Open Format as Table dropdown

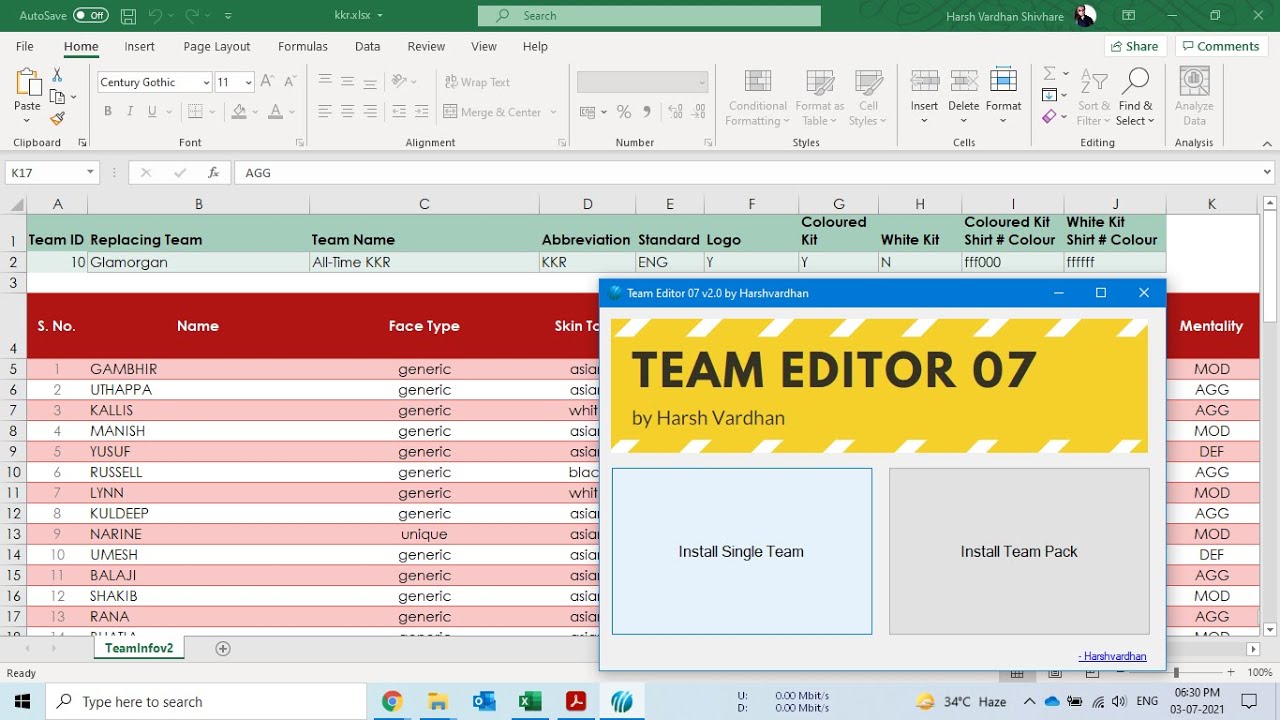[820, 97]
